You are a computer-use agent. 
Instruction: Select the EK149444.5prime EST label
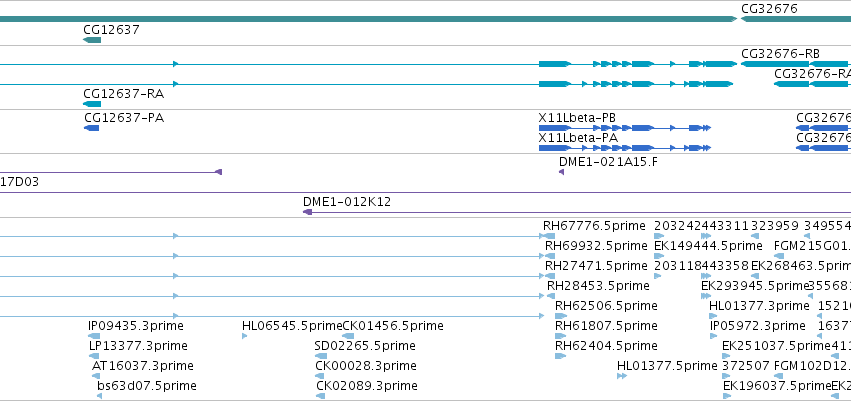click(708, 246)
